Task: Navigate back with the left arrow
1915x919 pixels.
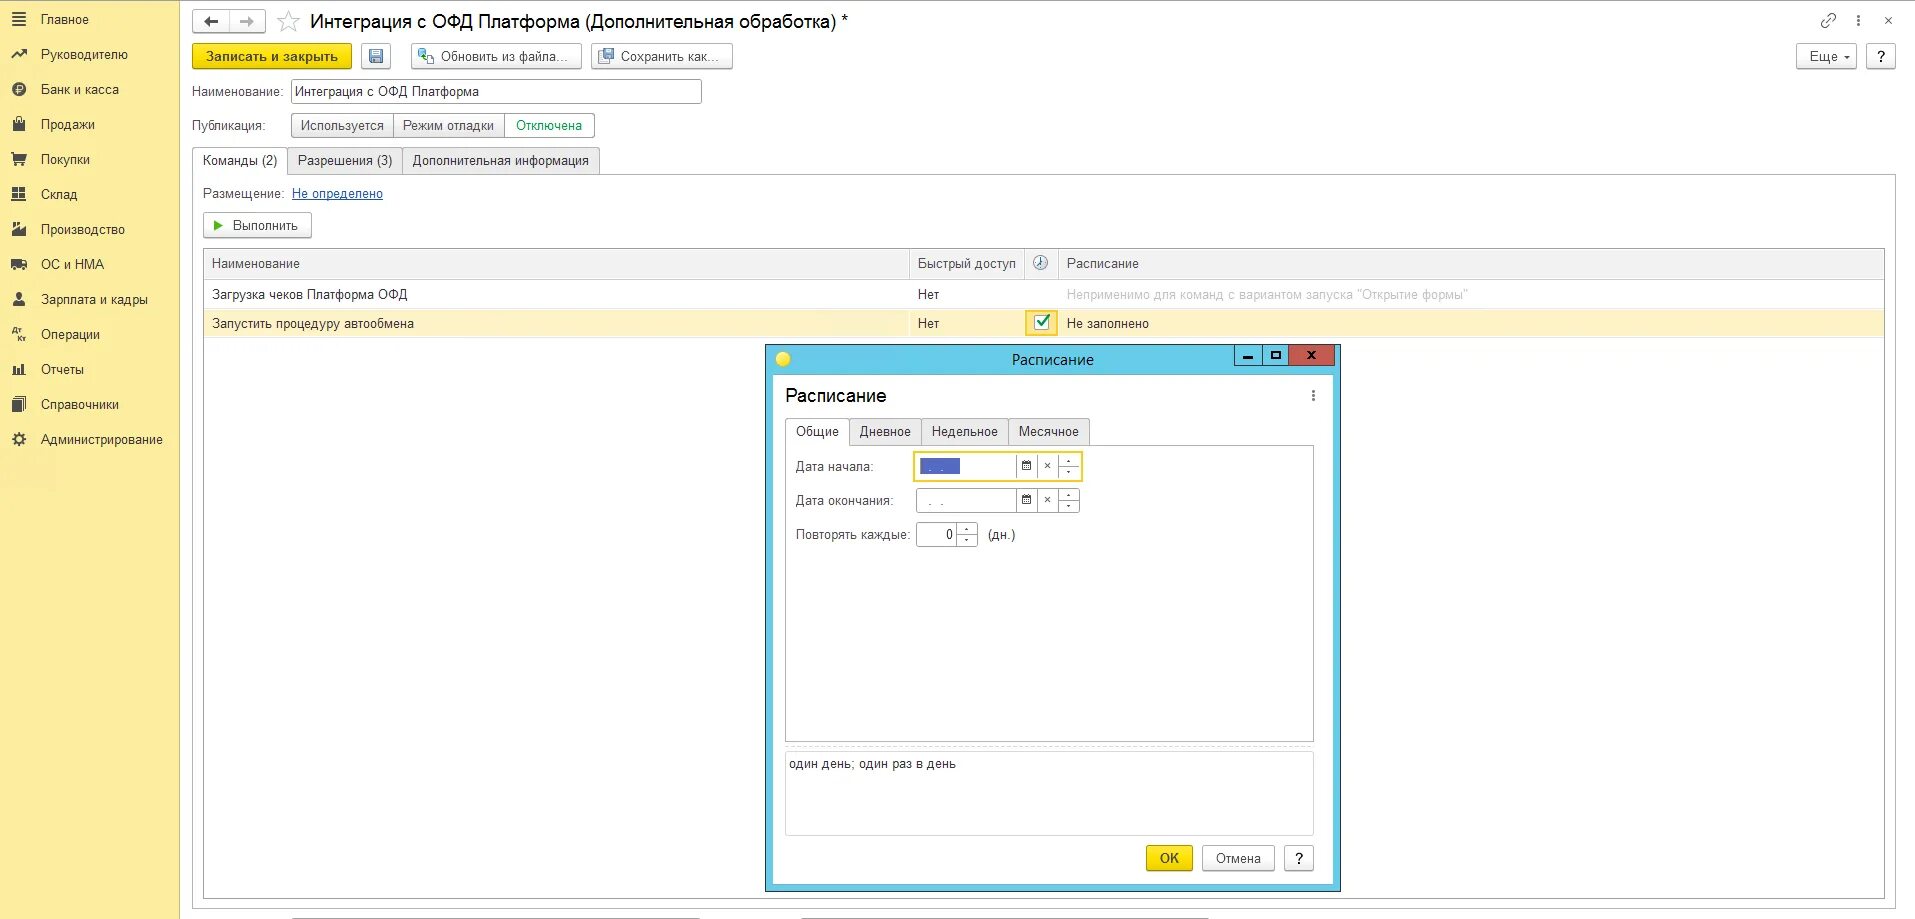Action: 211,21
